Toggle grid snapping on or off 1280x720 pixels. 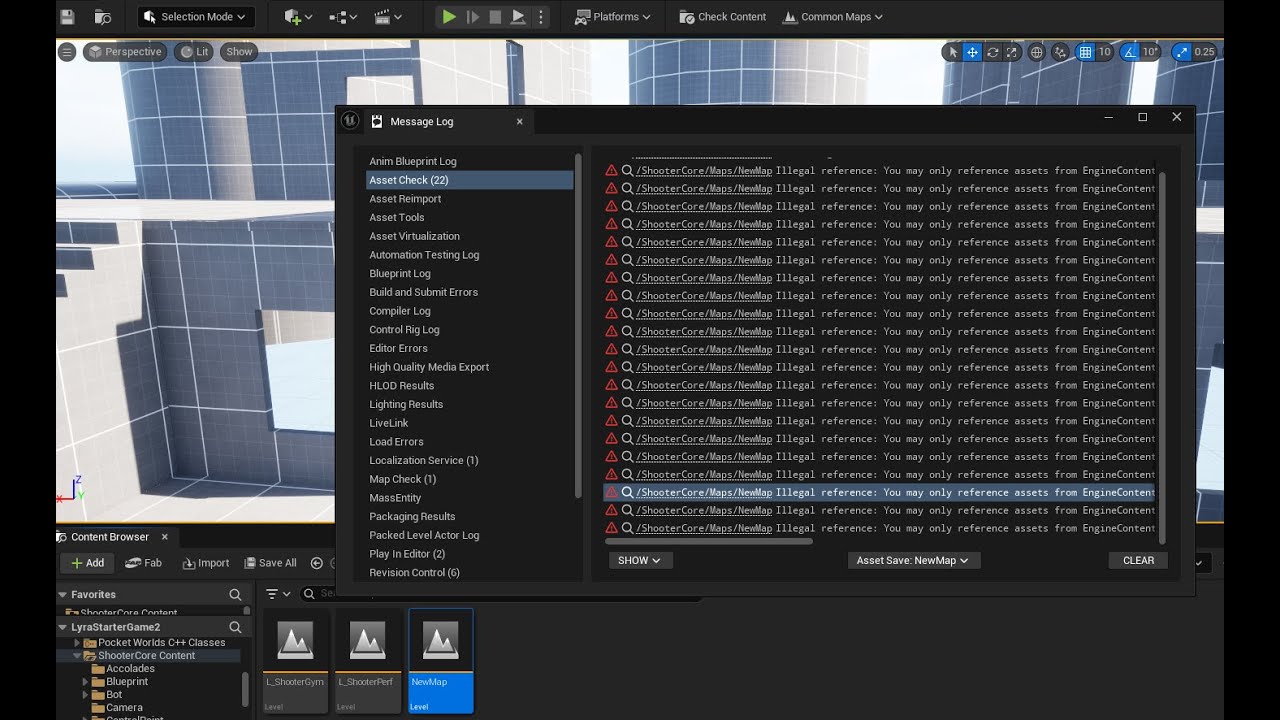[x=1085, y=52]
